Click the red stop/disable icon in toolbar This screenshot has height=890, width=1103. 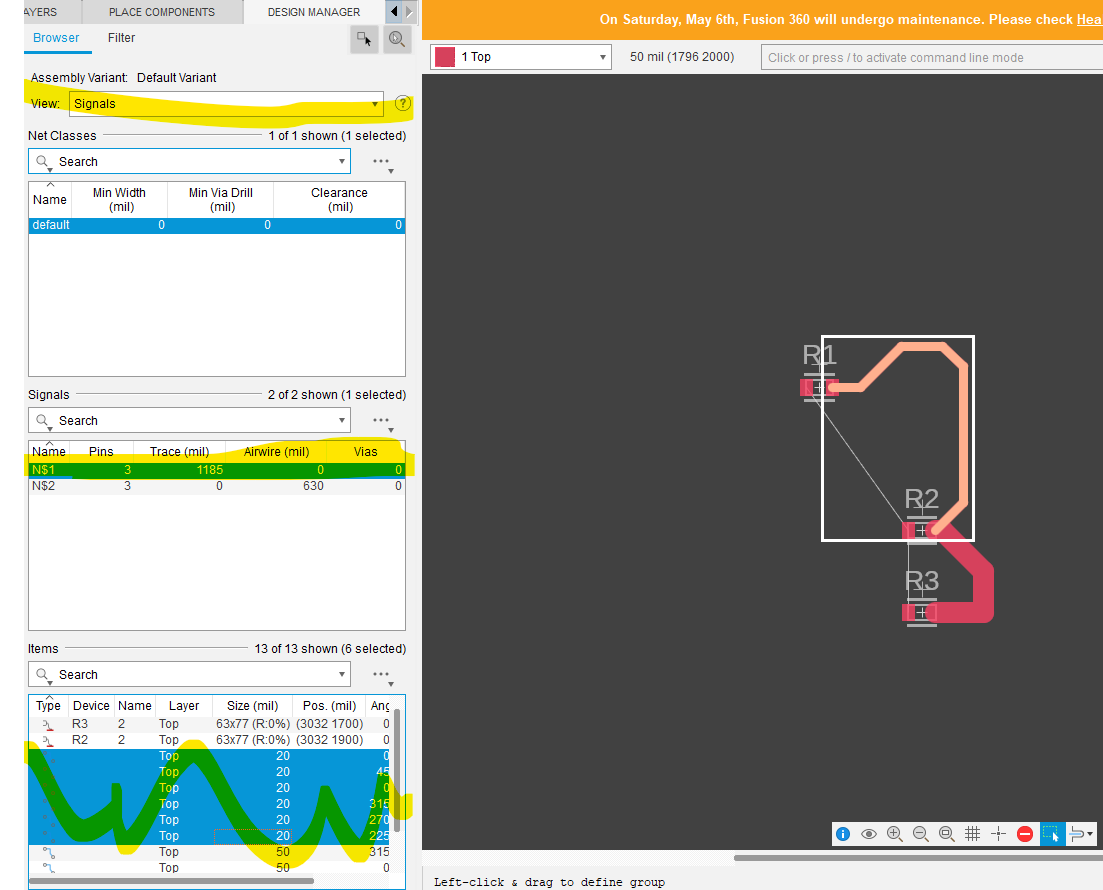pyautogui.click(x=1024, y=833)
